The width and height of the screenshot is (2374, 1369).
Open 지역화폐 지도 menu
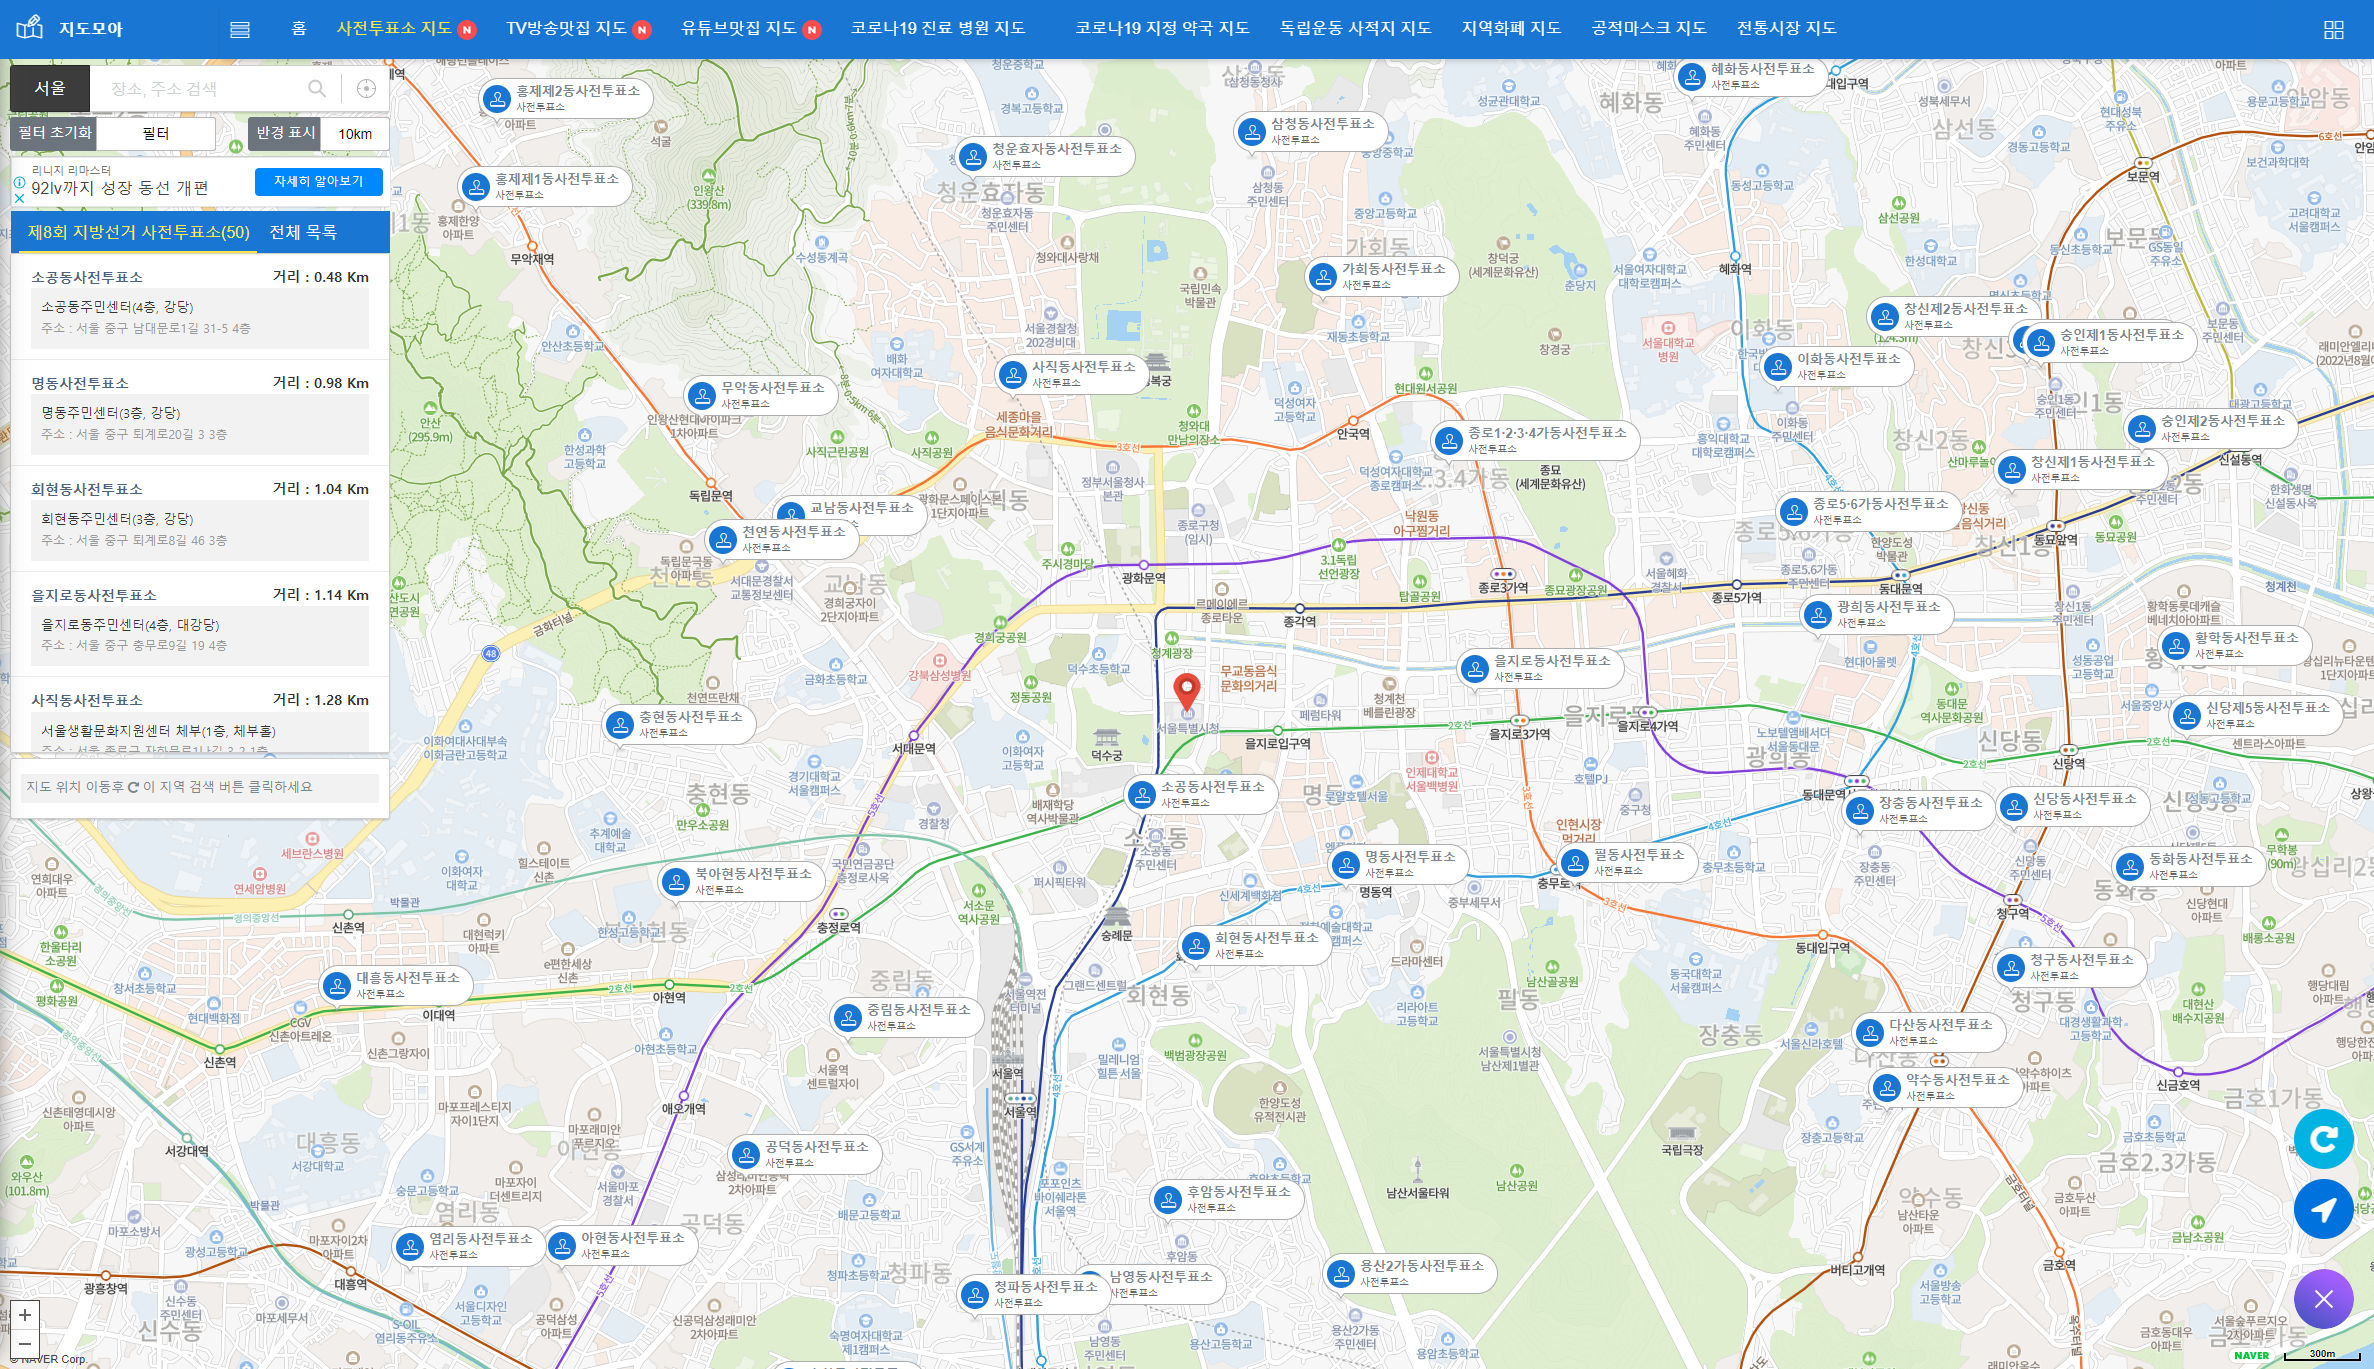[1511, 28]
